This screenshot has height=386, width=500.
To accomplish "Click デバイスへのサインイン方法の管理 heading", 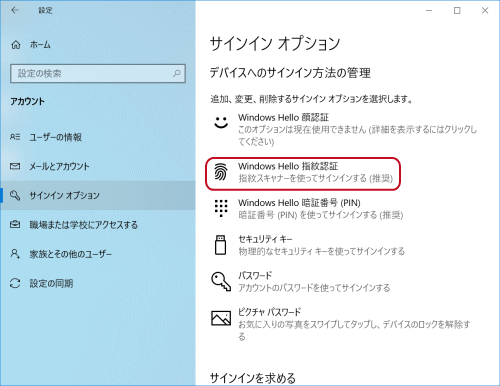I will 290,73.
